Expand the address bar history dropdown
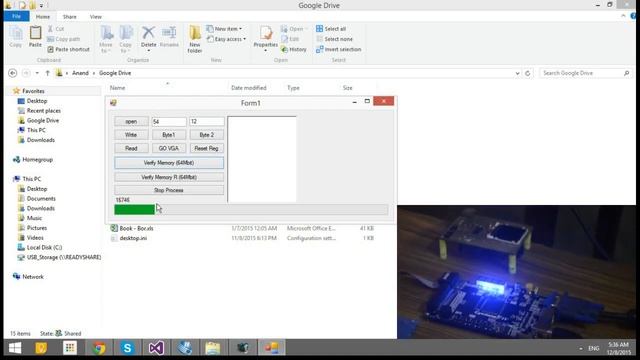640x360 pixels. (517, 73)
